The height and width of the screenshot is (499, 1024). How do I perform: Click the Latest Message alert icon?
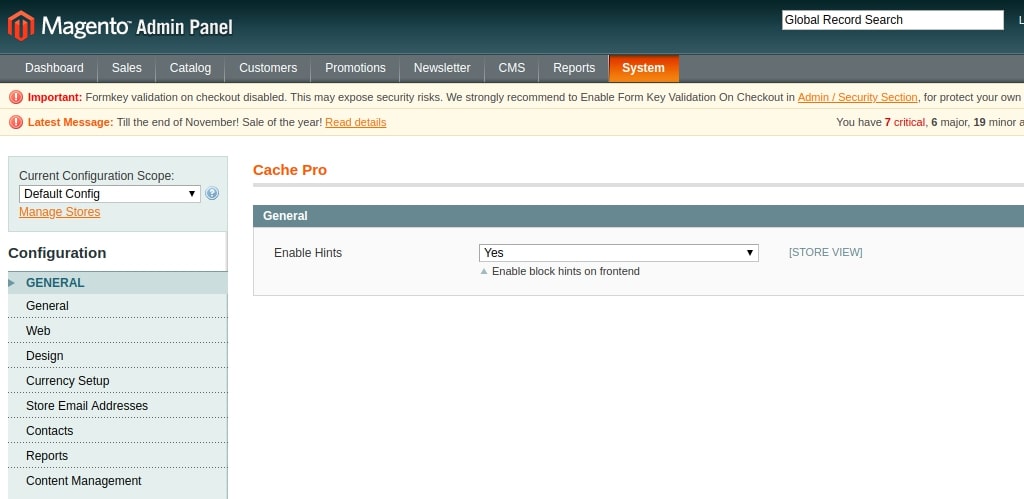[16, 122]
